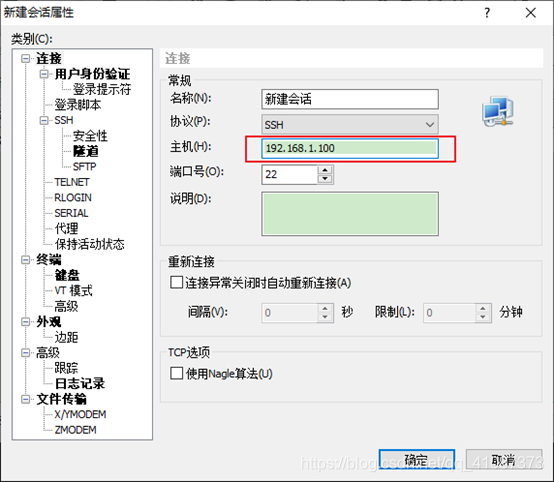The height and width of the screenshot is (482, 554).
Task: Select 外观 in category tree
Action: [x=49, y=322]
